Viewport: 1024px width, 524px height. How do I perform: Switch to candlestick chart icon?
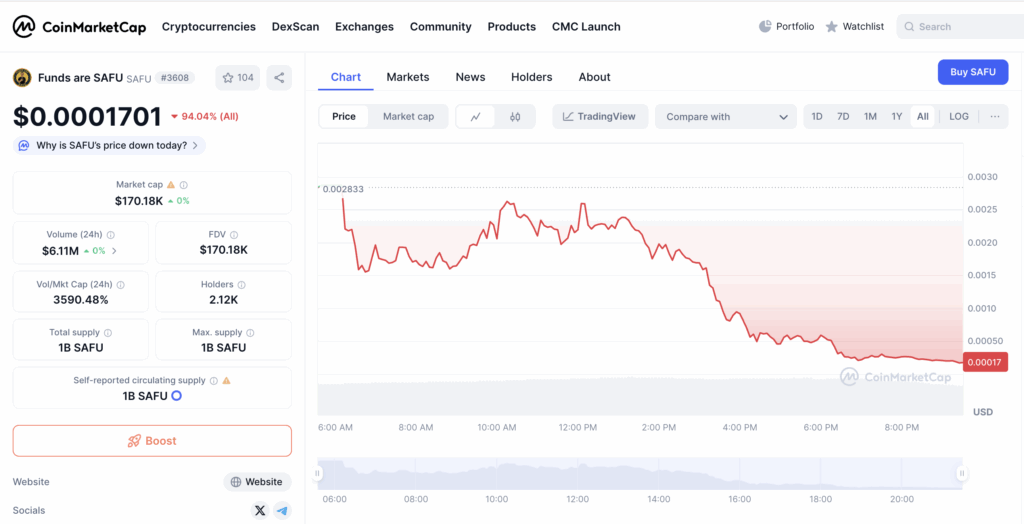(515, 117)
